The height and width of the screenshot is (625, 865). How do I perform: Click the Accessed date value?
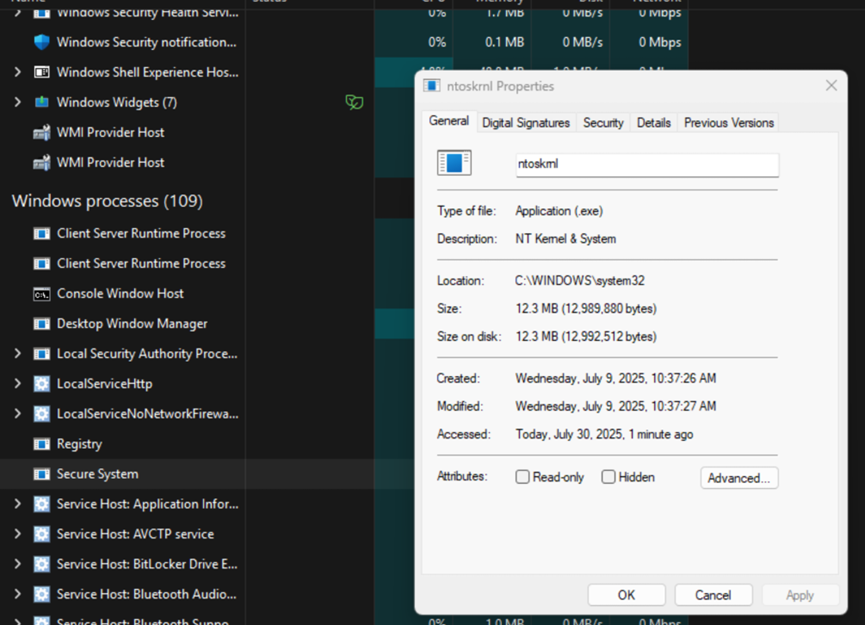604,435
